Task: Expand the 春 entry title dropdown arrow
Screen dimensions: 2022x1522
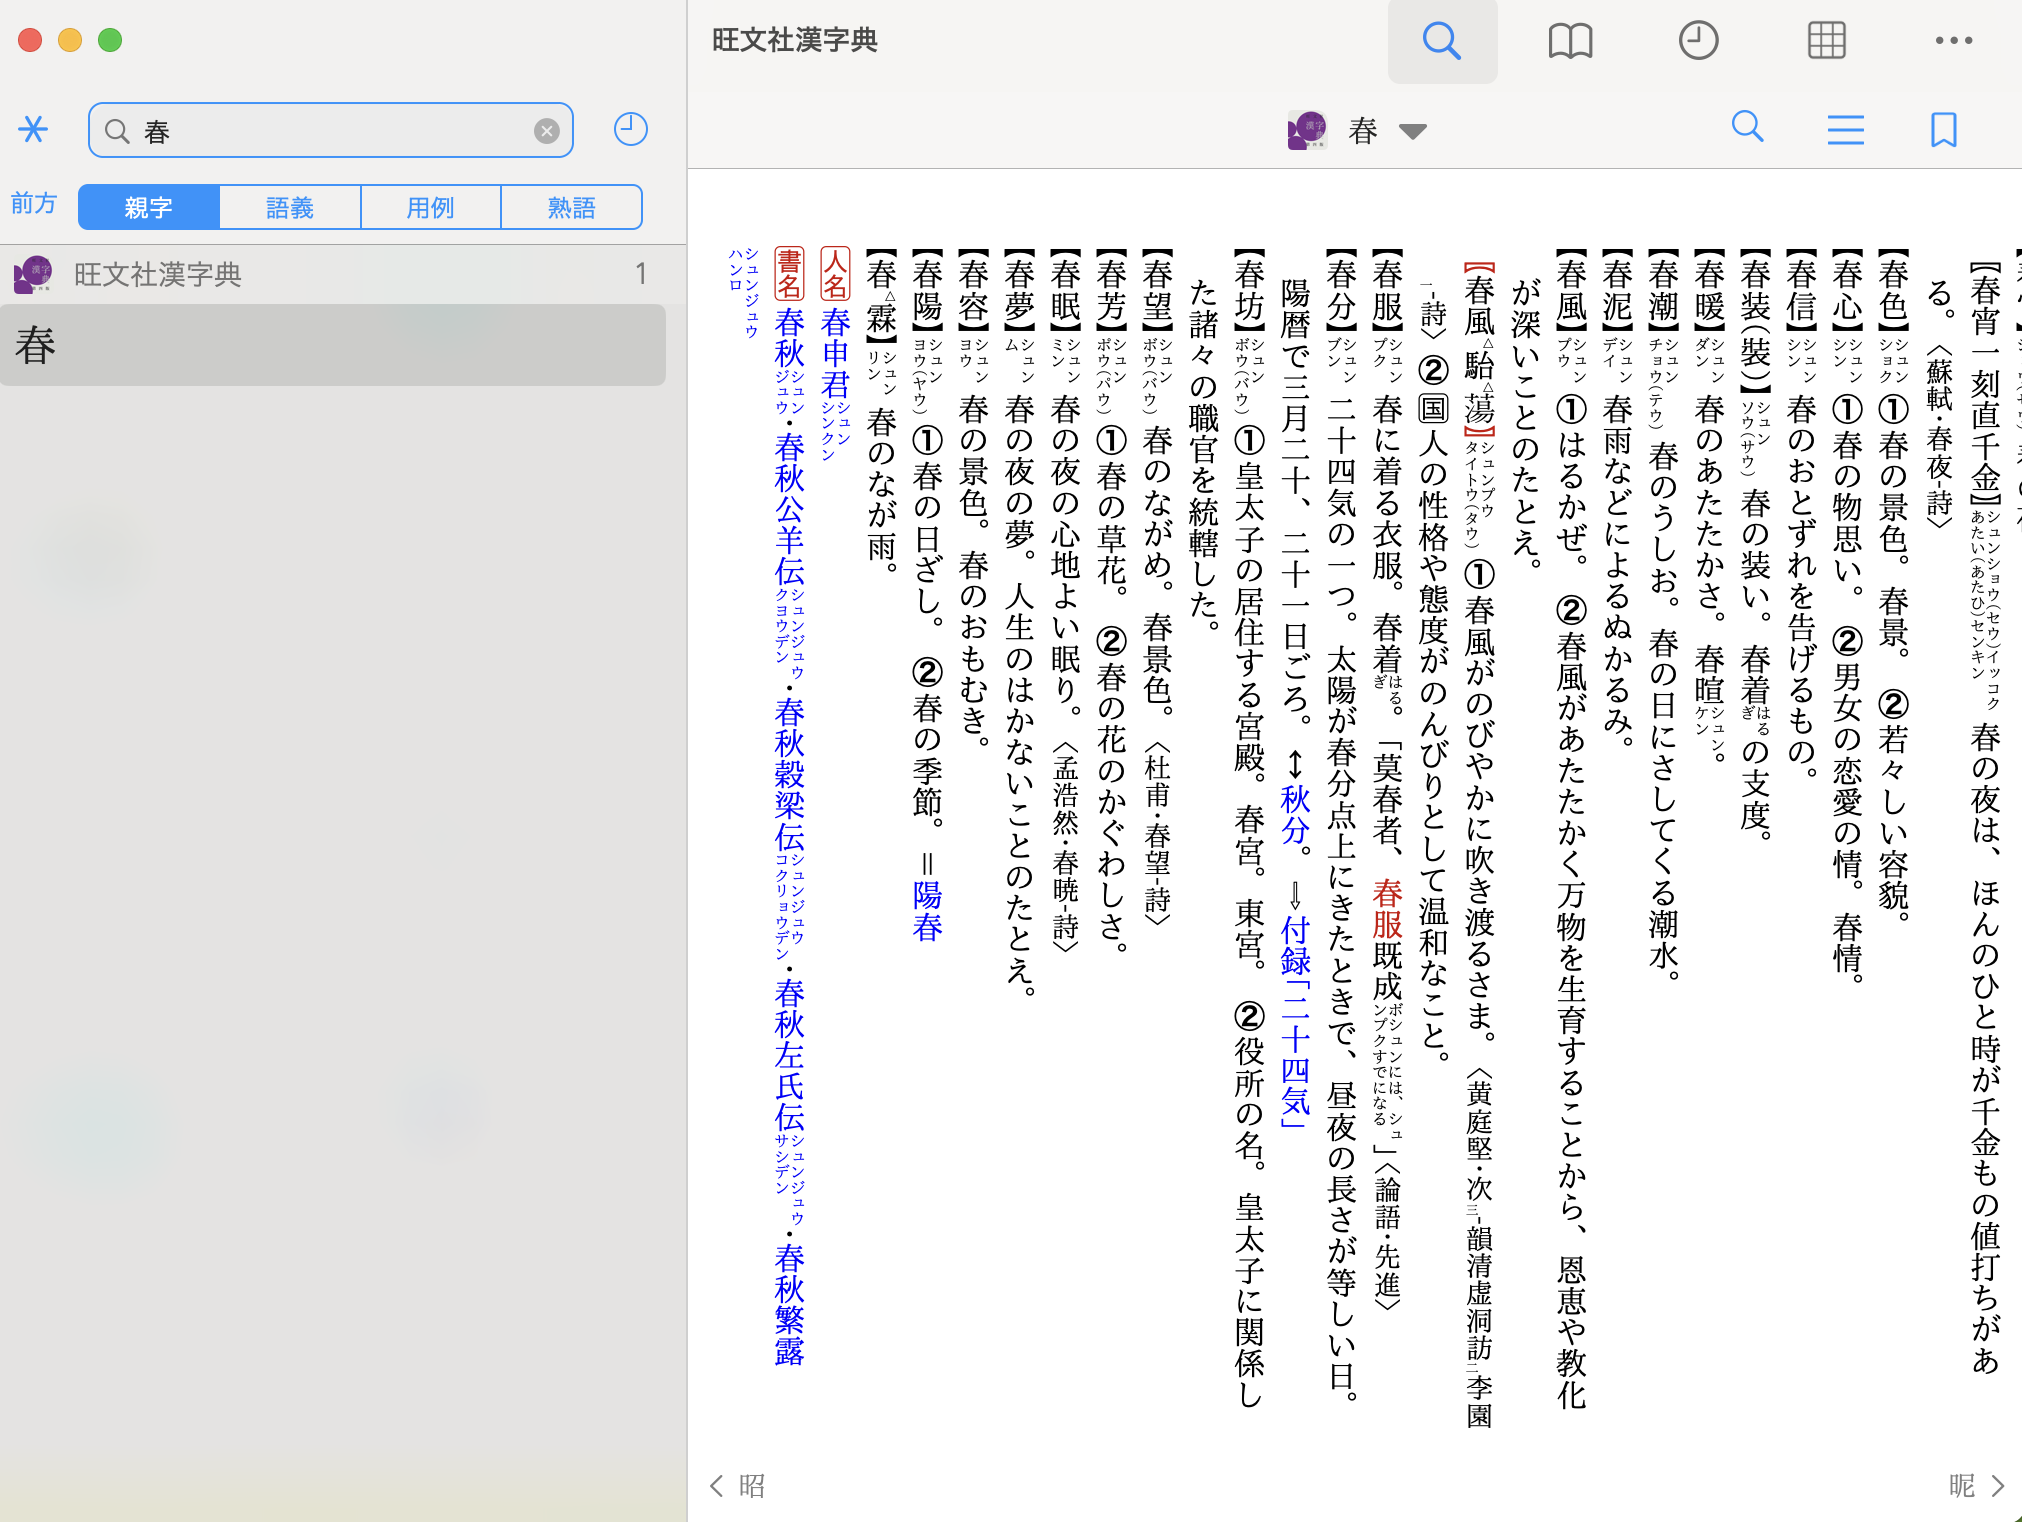Action: click(1413, 131)
